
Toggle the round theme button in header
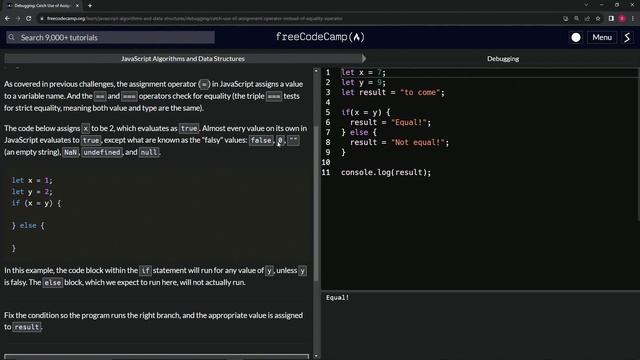click(576, 38)
